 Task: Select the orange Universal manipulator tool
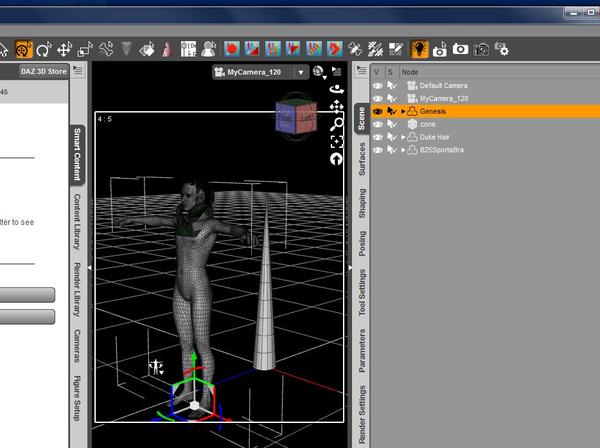point(24,50)
